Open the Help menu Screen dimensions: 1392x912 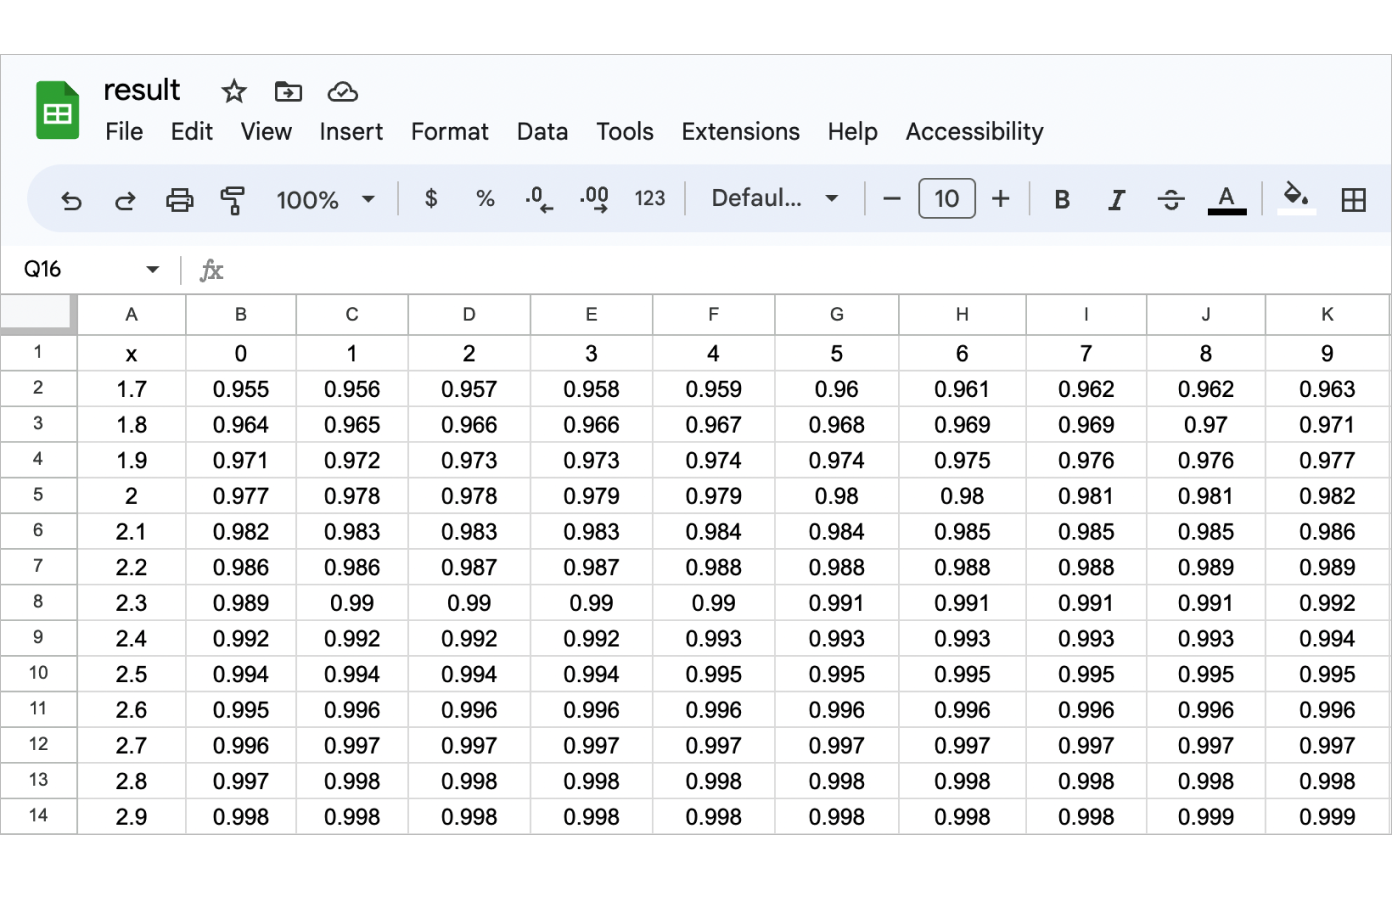pyautogui.click(x=853, y=132)
